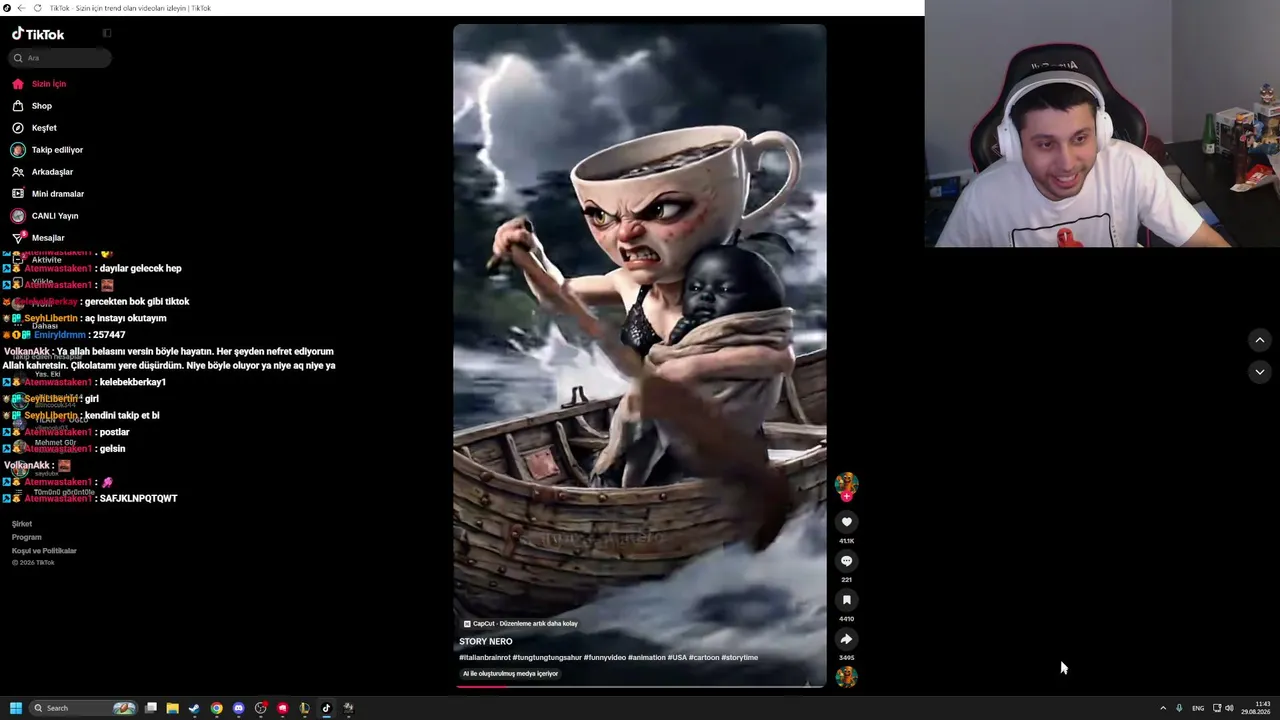Open the Arkadaşlar people icon
Image resolution: width=1280 pixels, height=720 pixels.
pos(18,172)
